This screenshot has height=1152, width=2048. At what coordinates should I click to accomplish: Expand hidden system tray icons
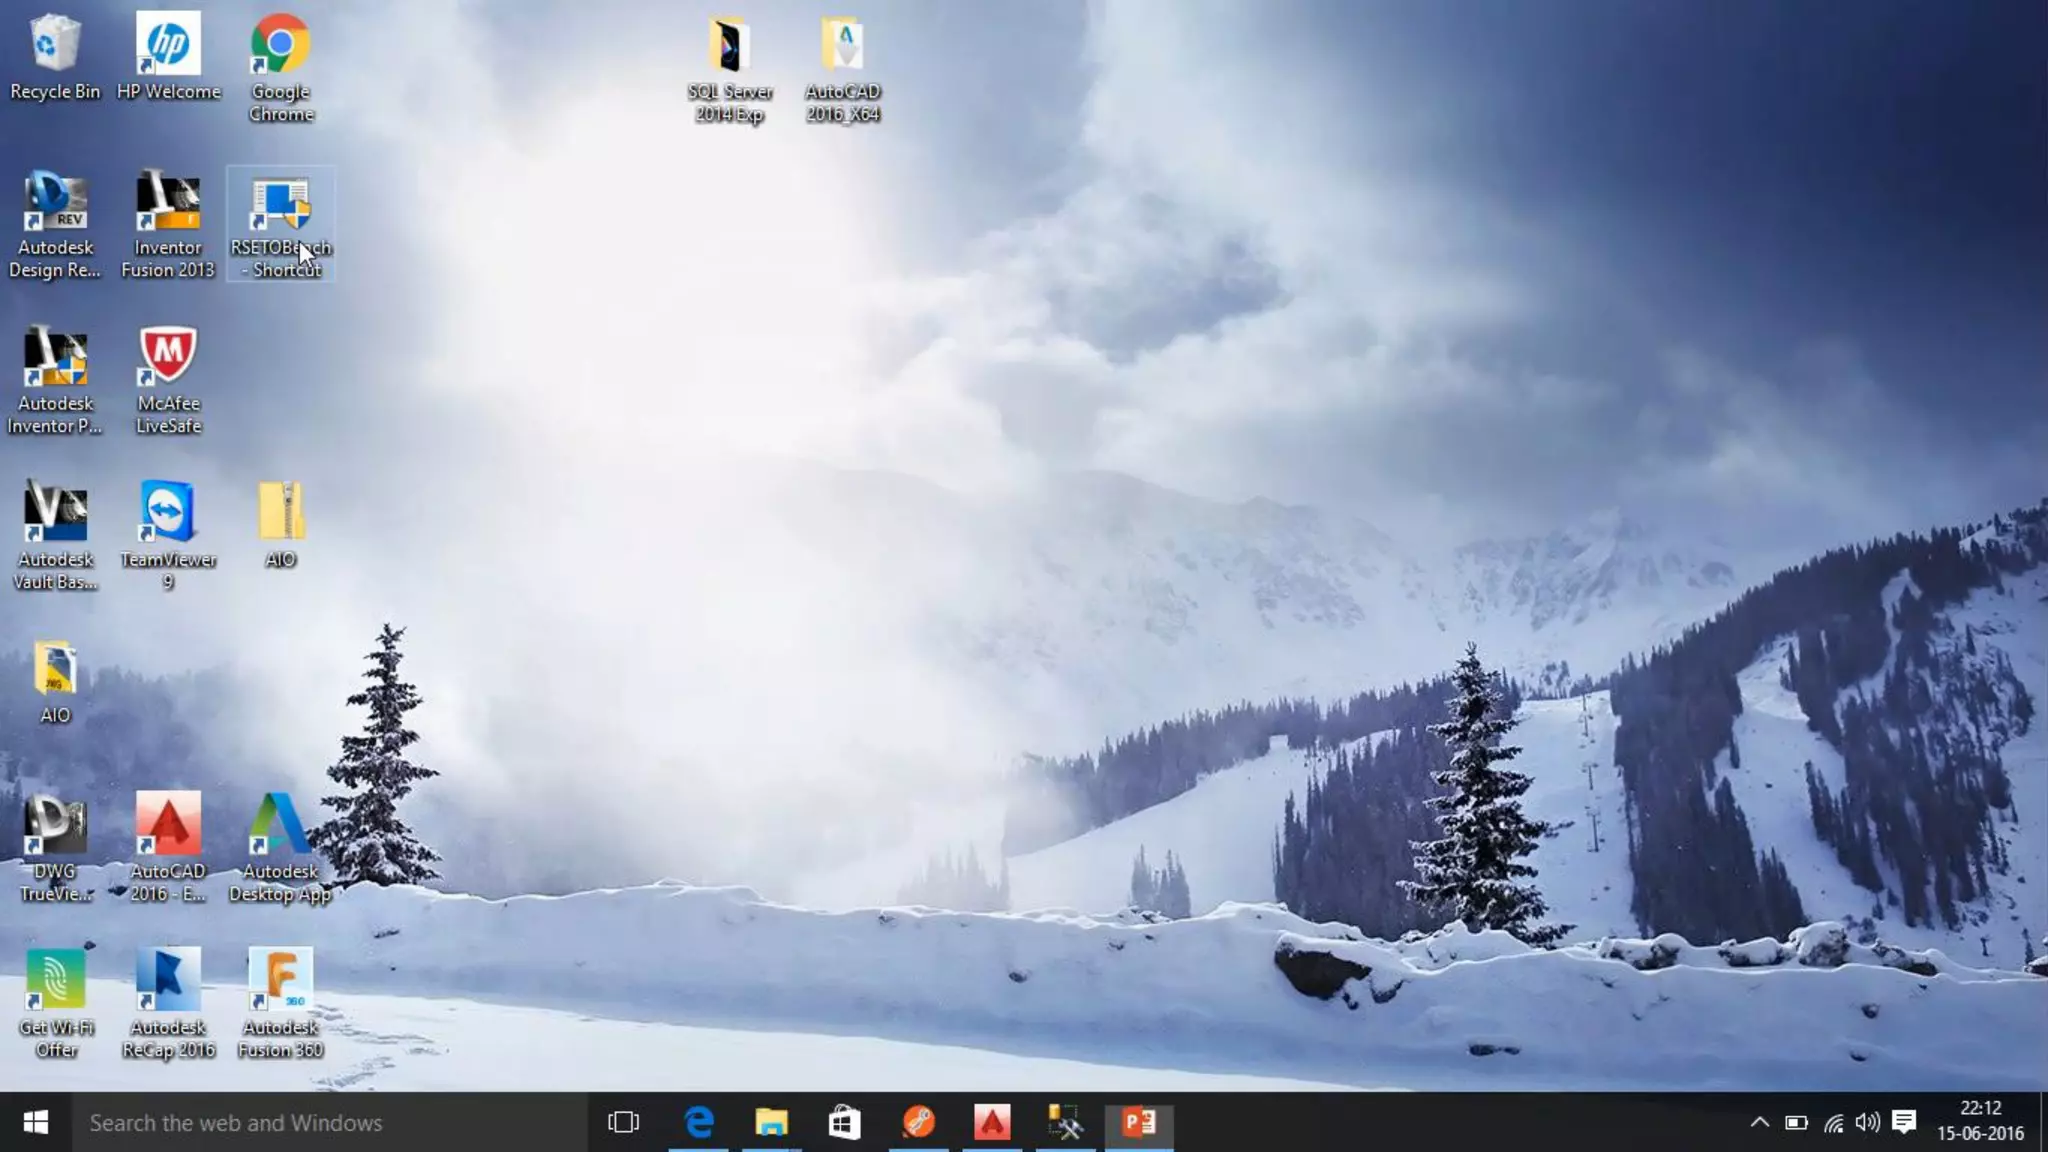pos(1759,1122)
